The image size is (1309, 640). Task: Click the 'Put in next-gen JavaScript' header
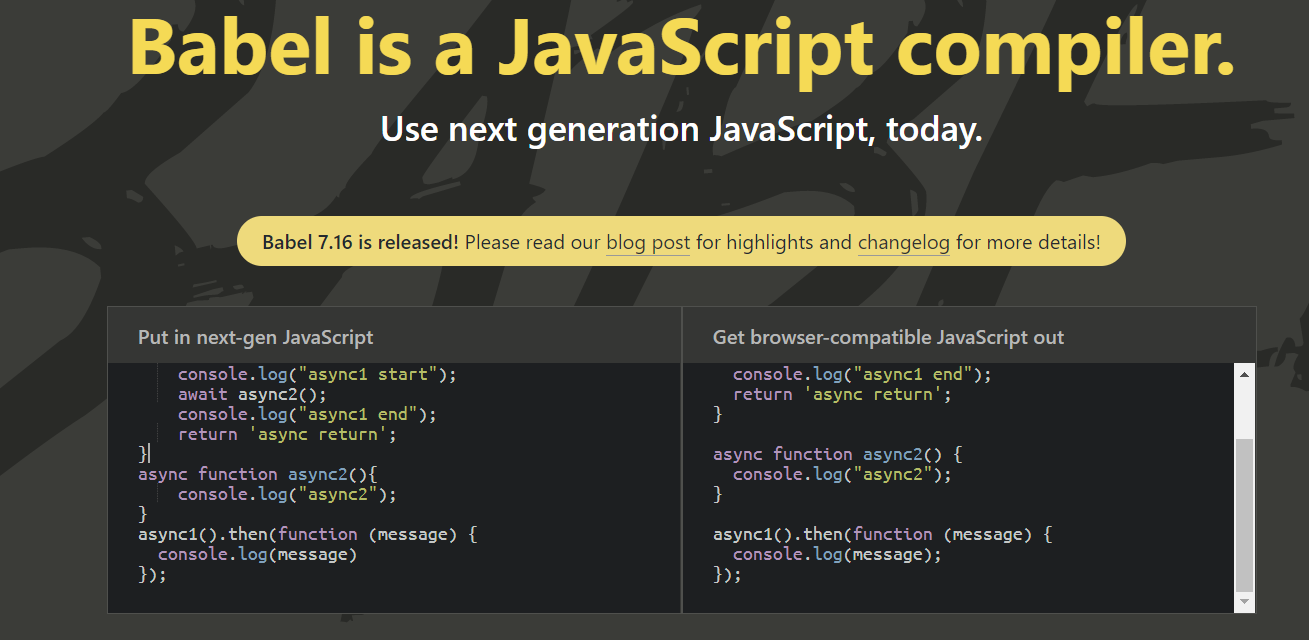(x=256, y=337)
